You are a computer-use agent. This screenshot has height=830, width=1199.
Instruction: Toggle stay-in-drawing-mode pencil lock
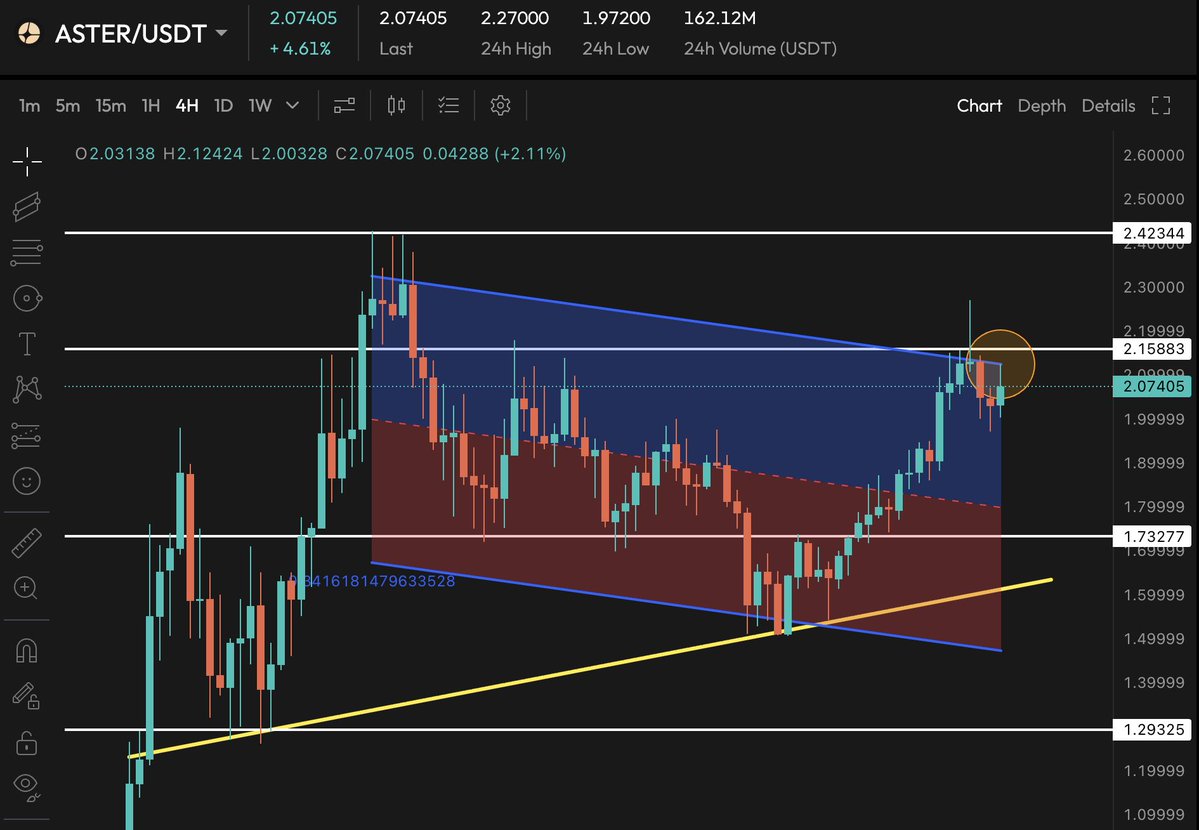point(27,695)
